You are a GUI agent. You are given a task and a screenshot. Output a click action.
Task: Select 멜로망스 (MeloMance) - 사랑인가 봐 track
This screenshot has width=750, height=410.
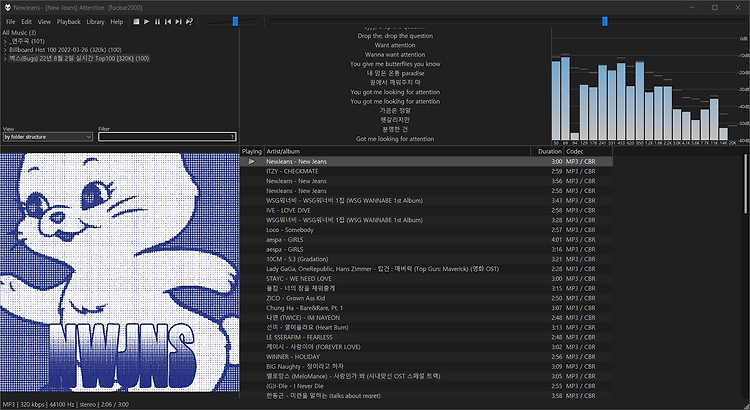[426, 377]
